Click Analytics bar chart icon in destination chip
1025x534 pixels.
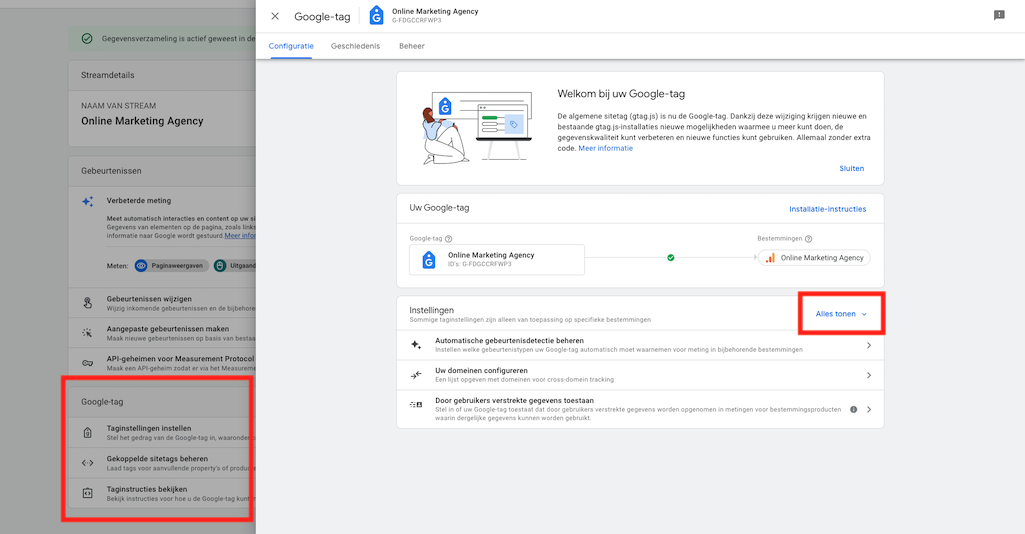(x=770, y=258)
